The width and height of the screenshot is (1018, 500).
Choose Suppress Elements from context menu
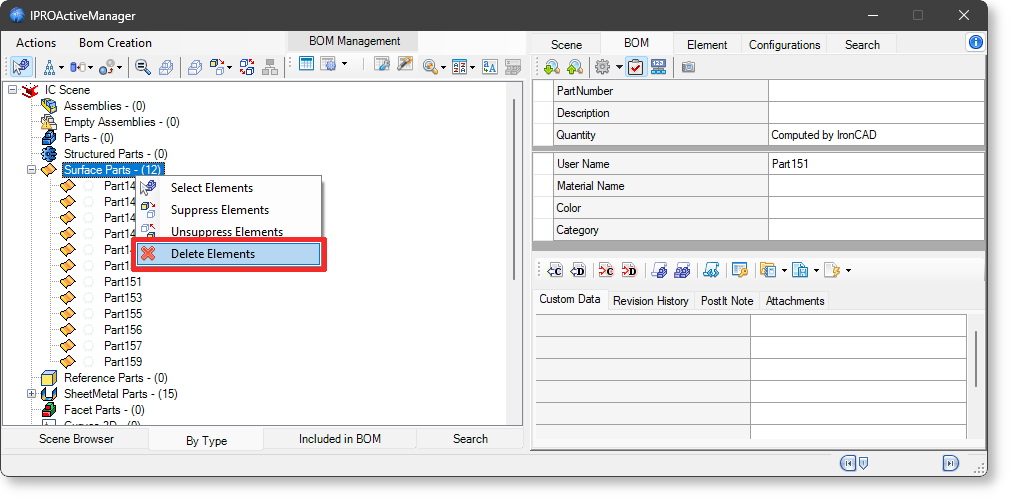229,210
